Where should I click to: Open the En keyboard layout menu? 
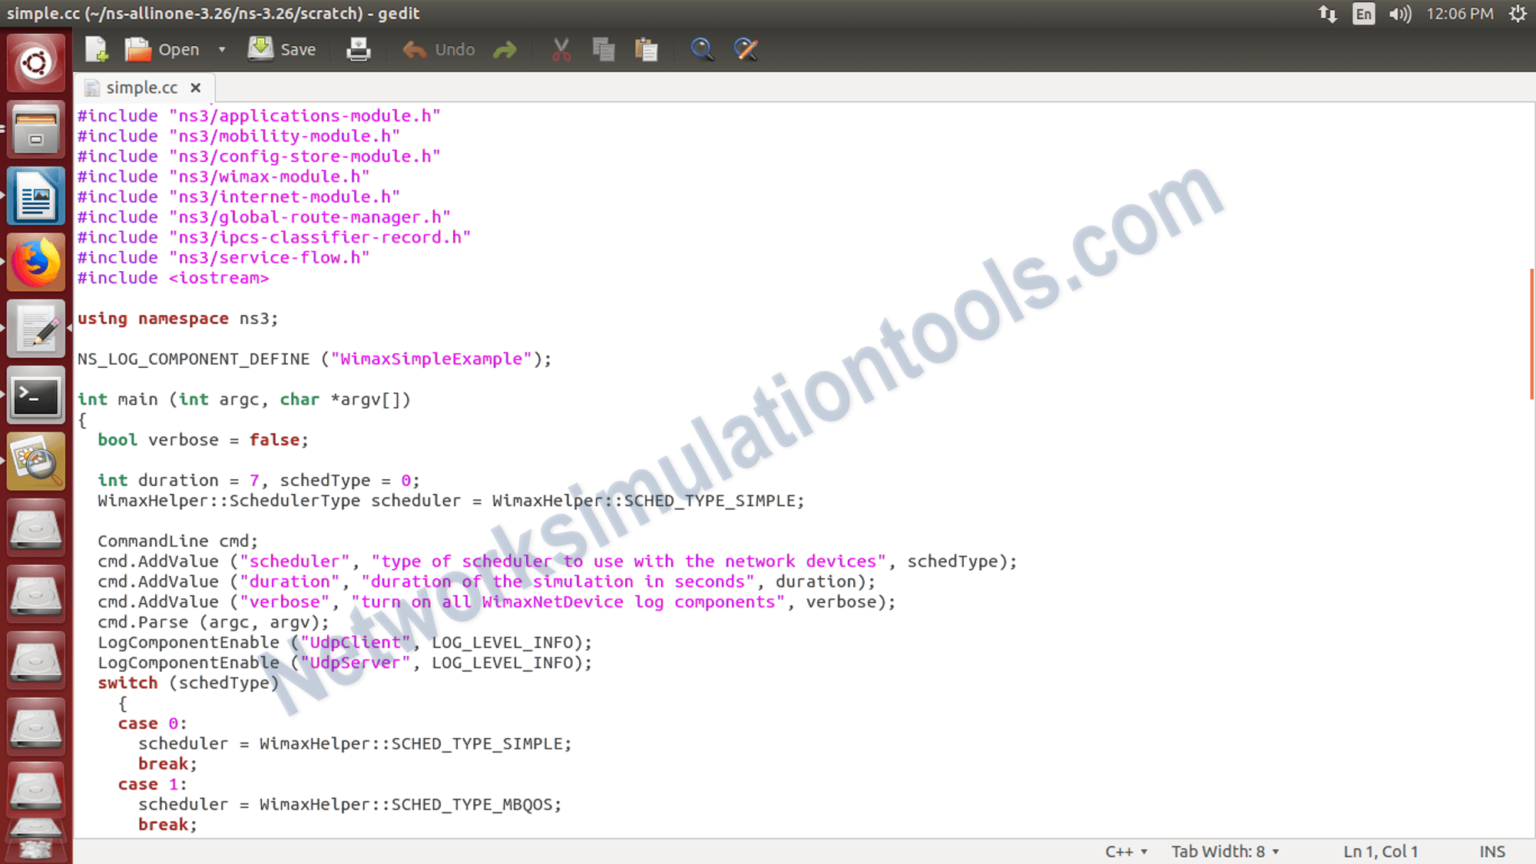coord(1363,14)
